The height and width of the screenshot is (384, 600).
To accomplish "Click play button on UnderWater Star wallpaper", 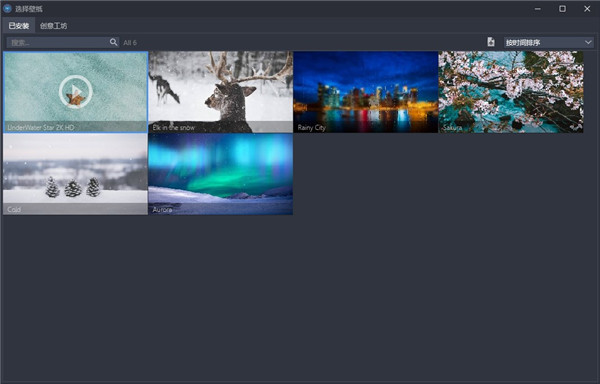I will click(x=76, y=92).
